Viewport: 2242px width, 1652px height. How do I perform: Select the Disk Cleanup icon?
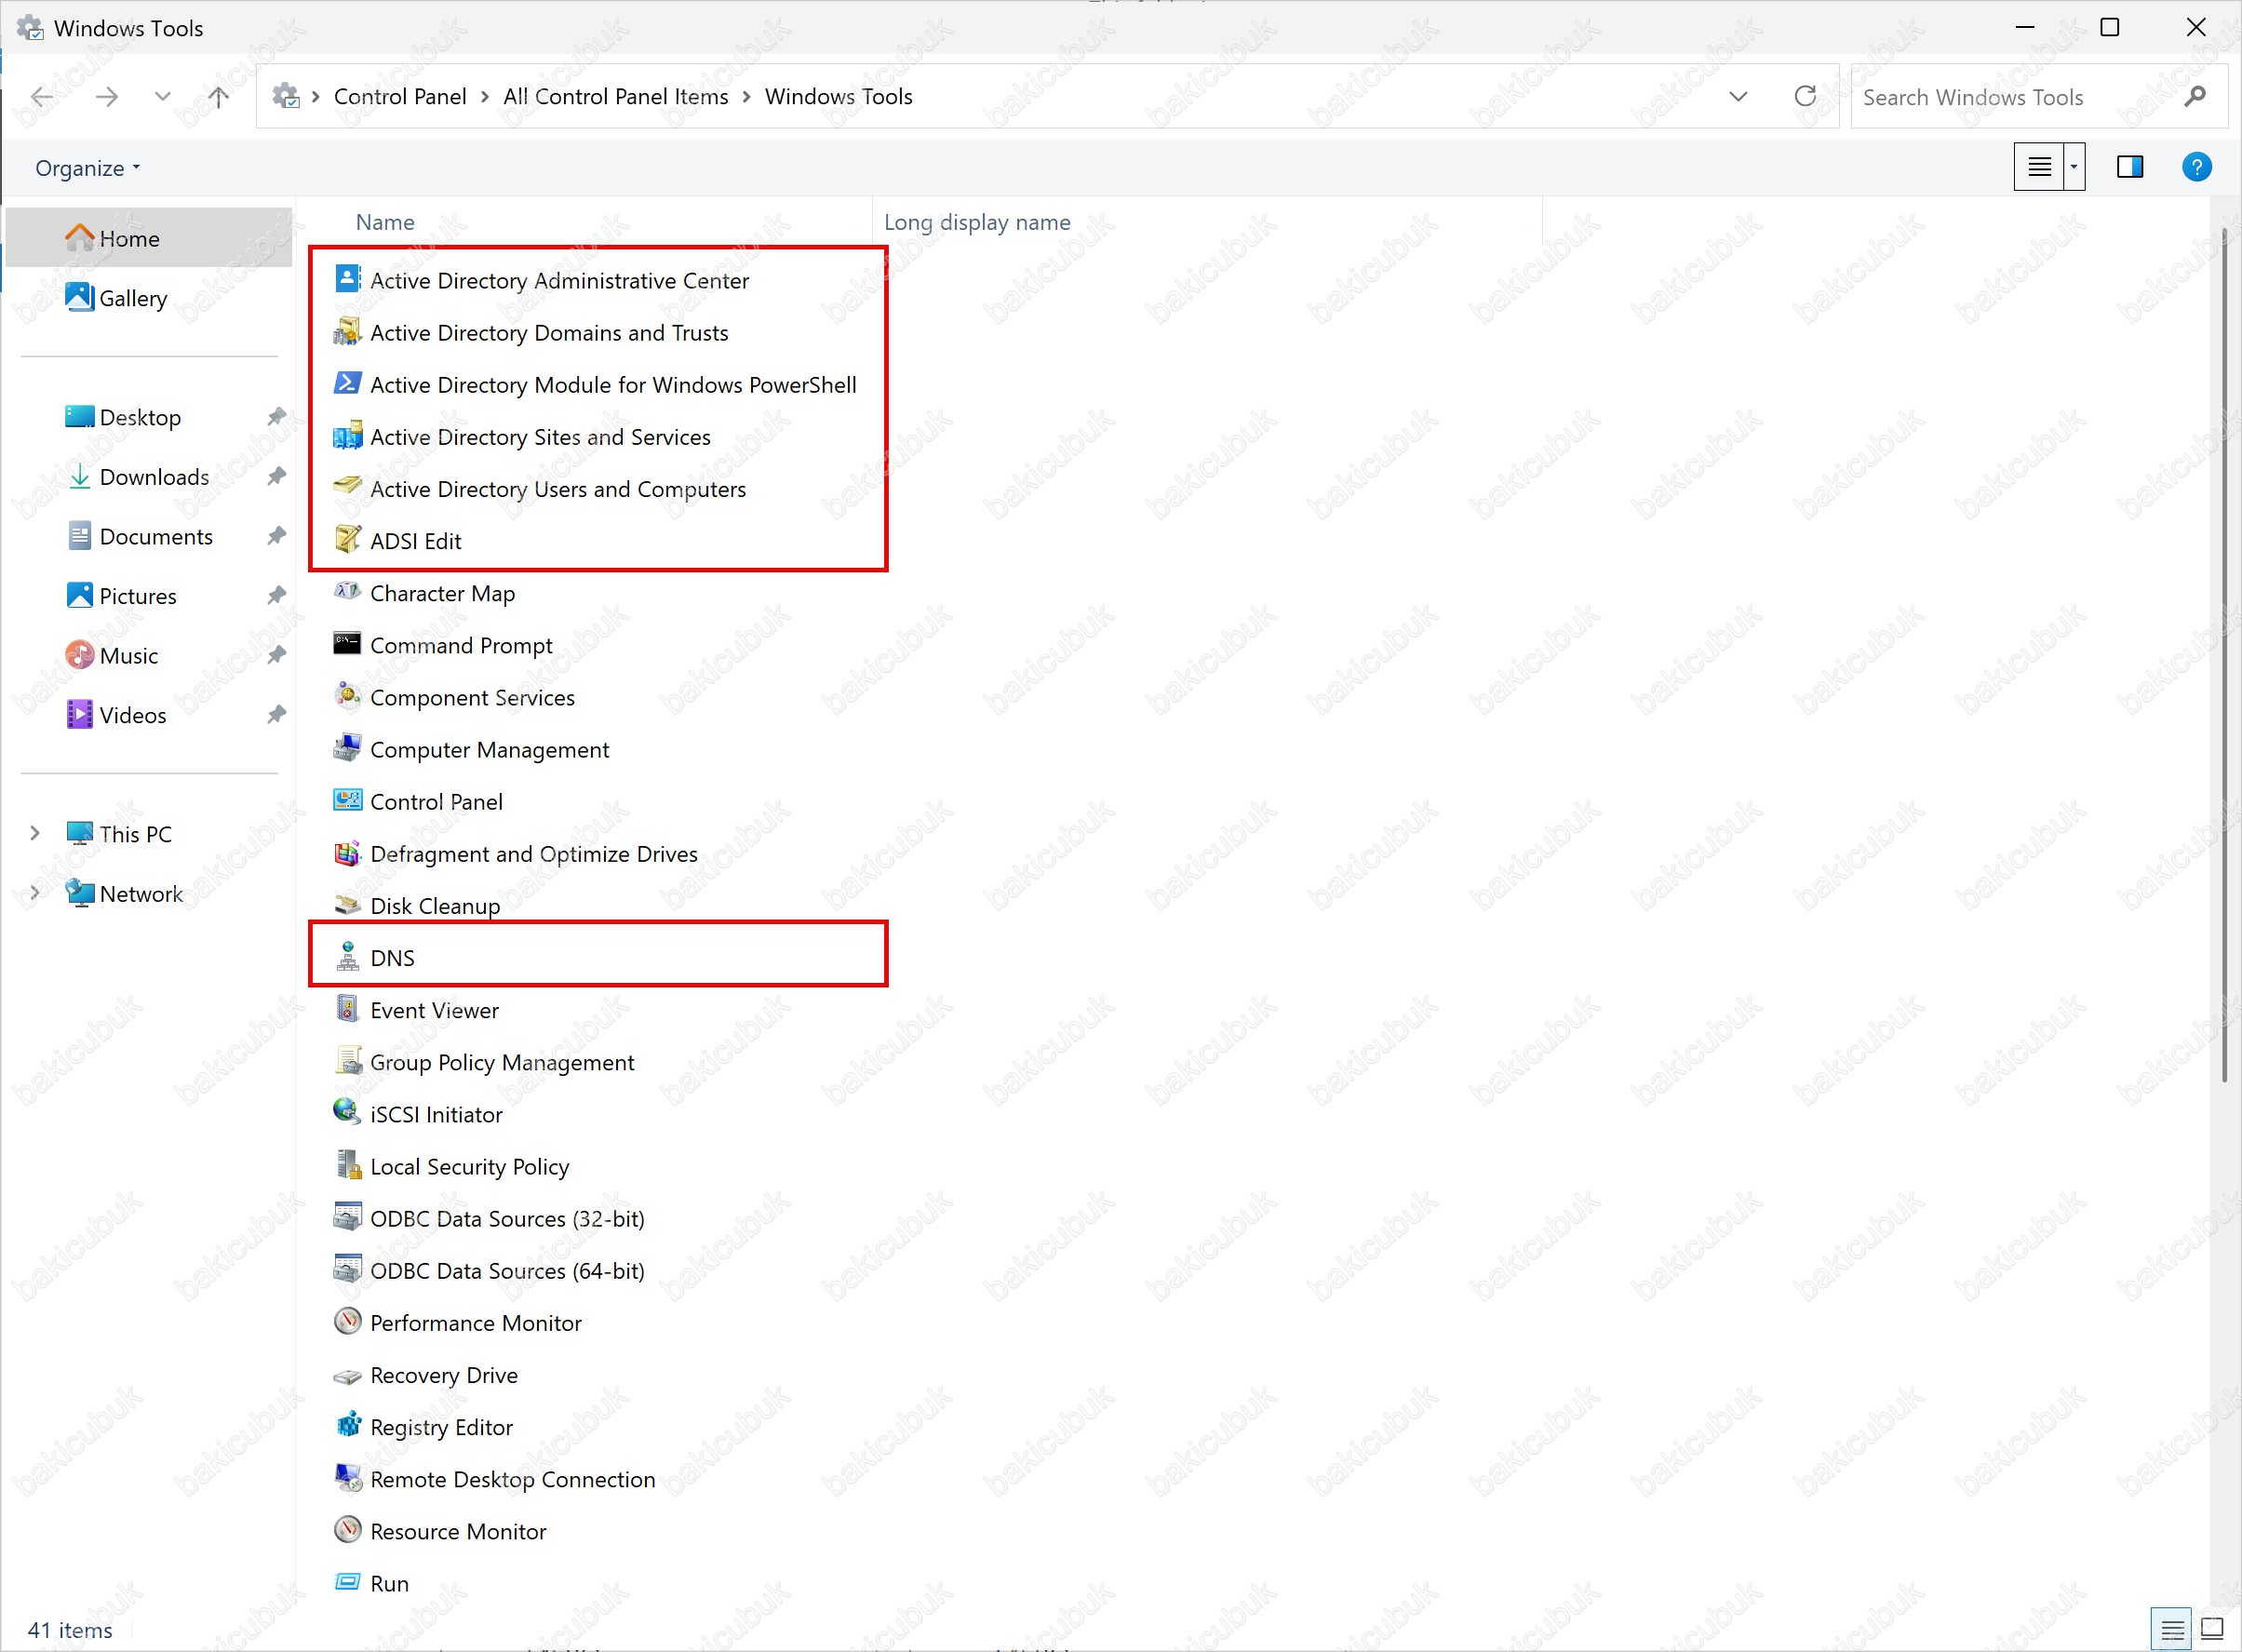[x=347, y=904]
